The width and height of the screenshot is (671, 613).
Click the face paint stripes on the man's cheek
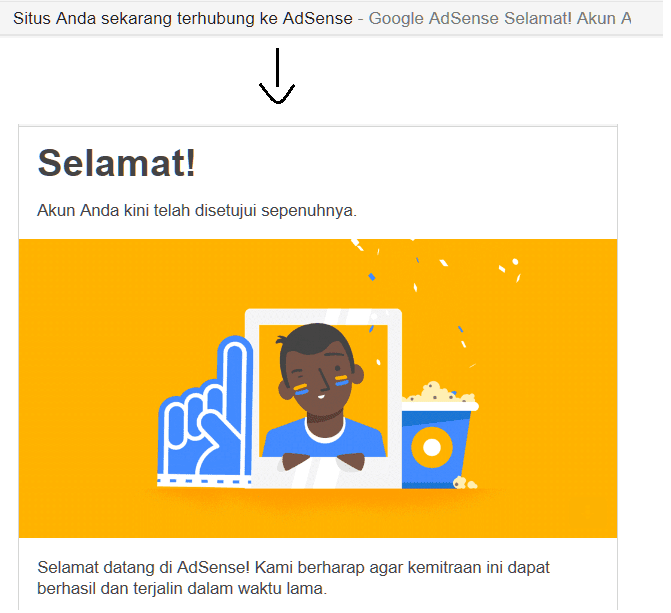coord(341,380)
